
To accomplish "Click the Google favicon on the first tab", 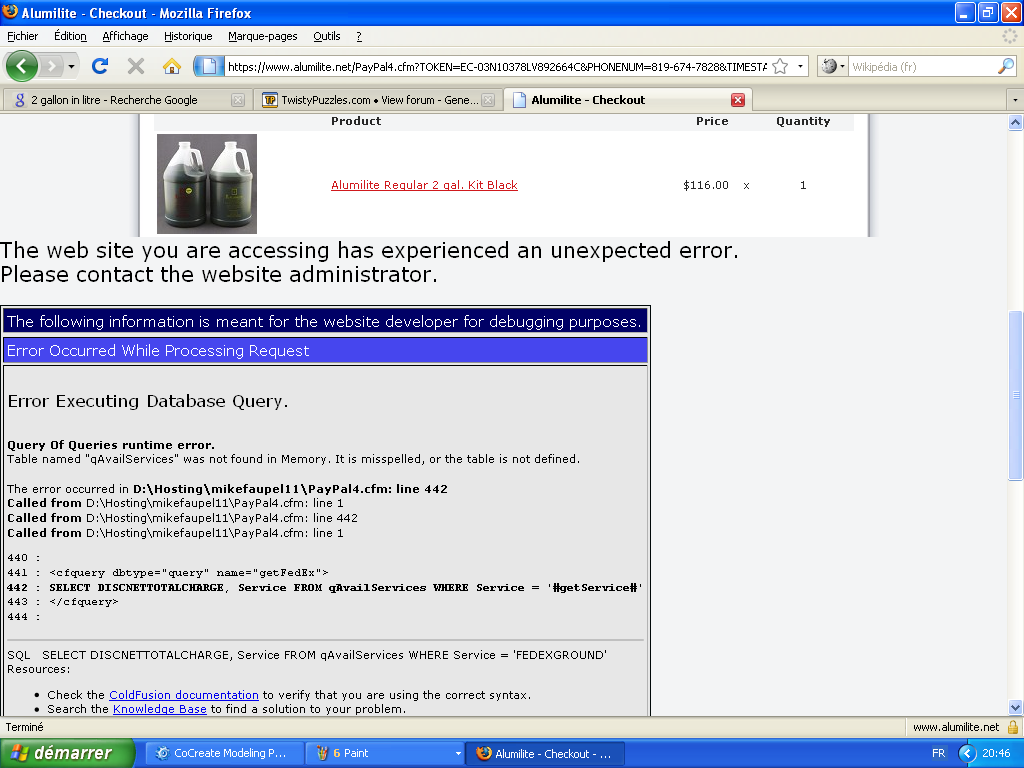I will coord(20,100).
